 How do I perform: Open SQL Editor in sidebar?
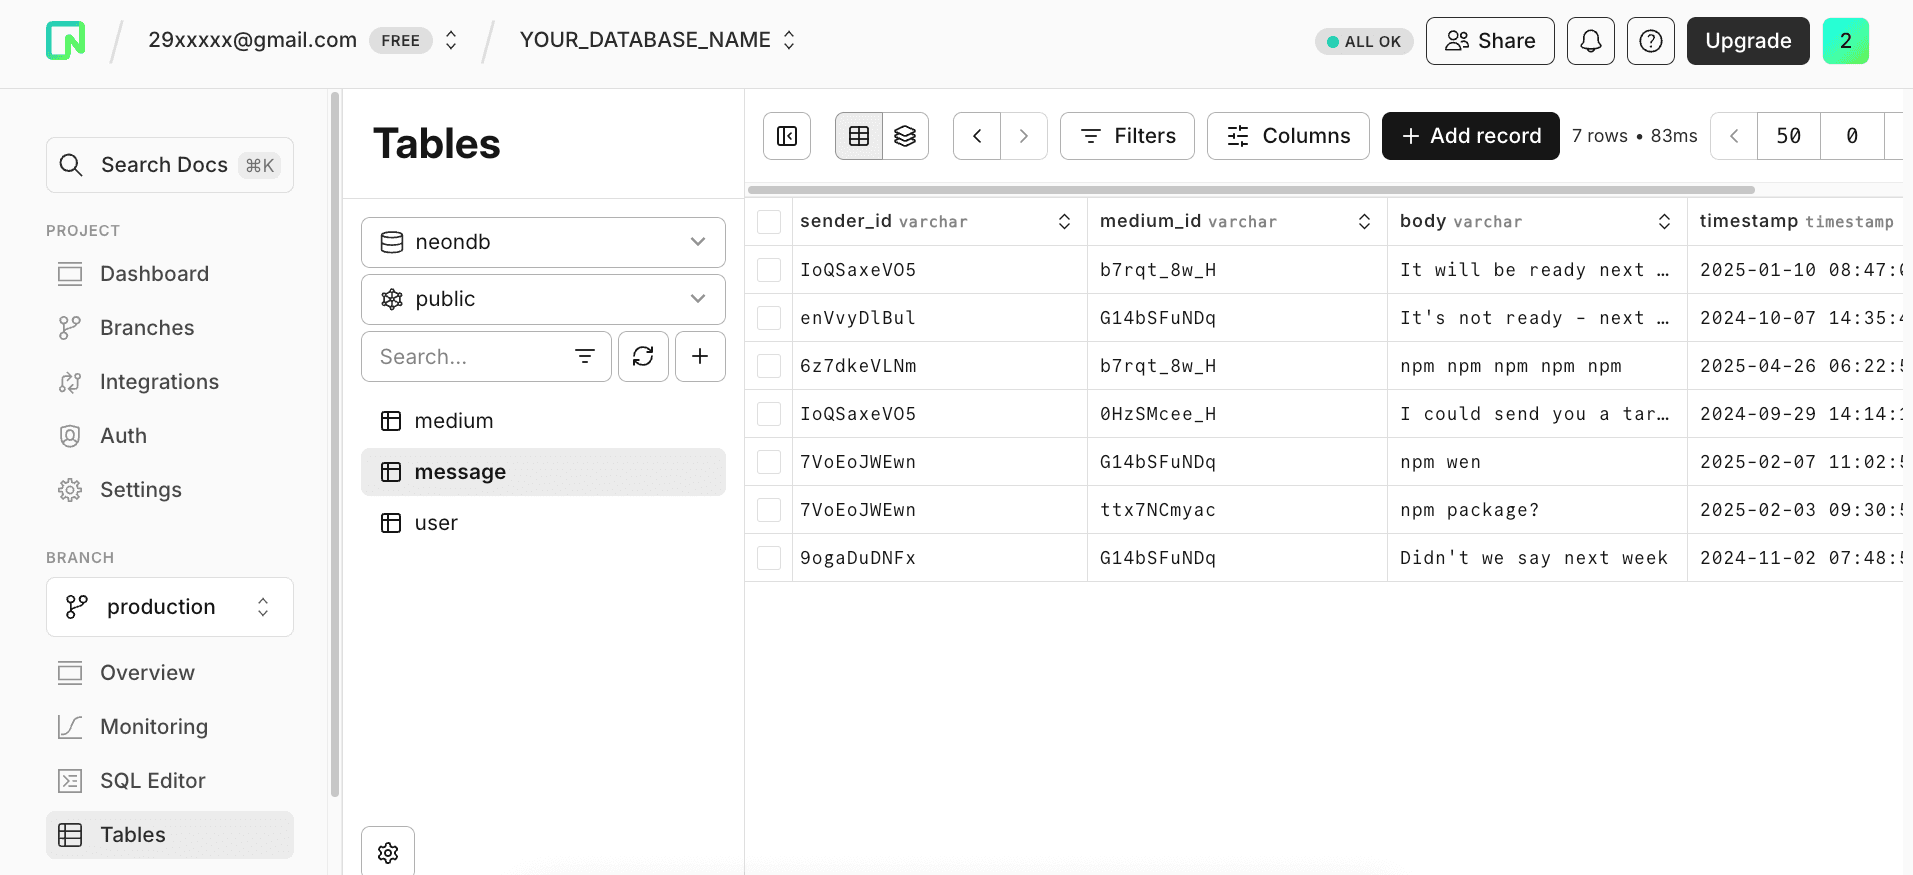[x=152, y=781]
